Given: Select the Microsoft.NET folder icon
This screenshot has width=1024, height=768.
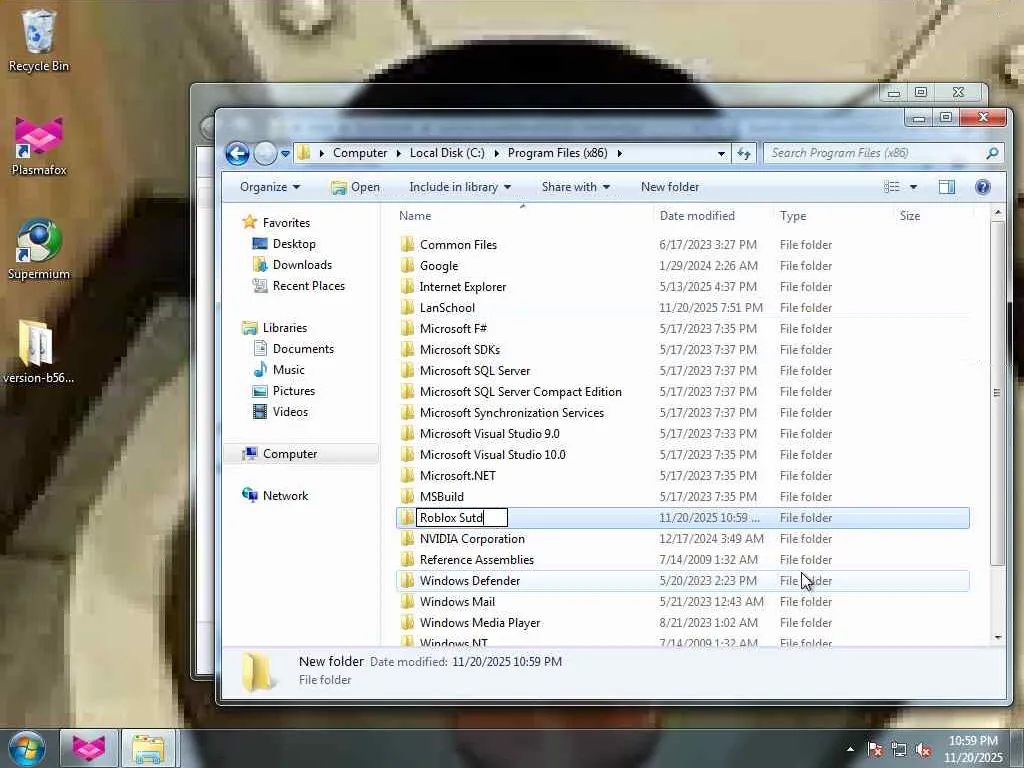Looking at the screenshot, I should coord(408,475).
